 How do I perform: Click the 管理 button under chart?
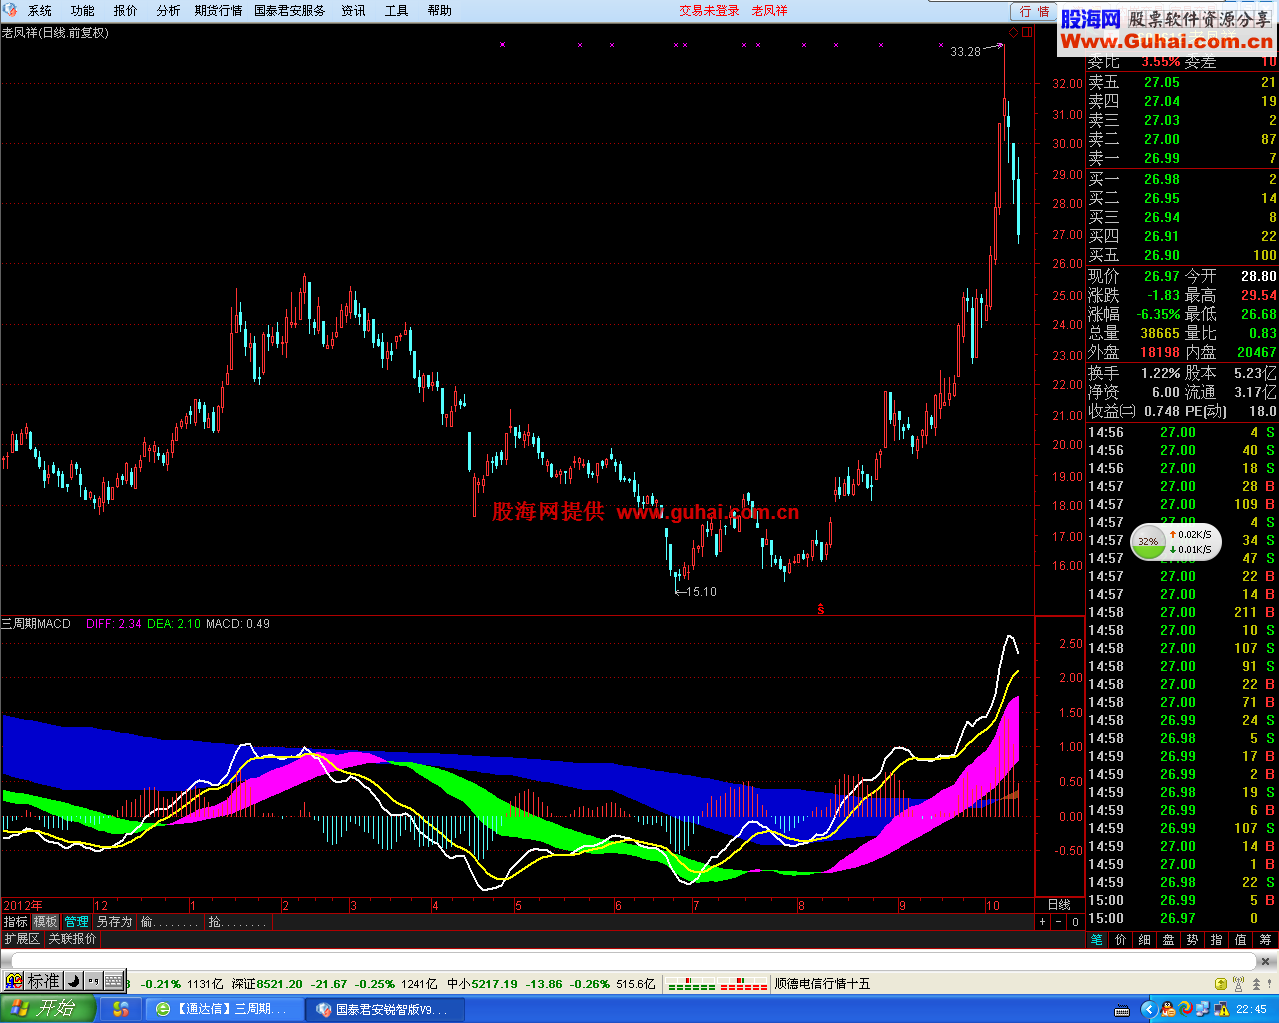(77, 921)
